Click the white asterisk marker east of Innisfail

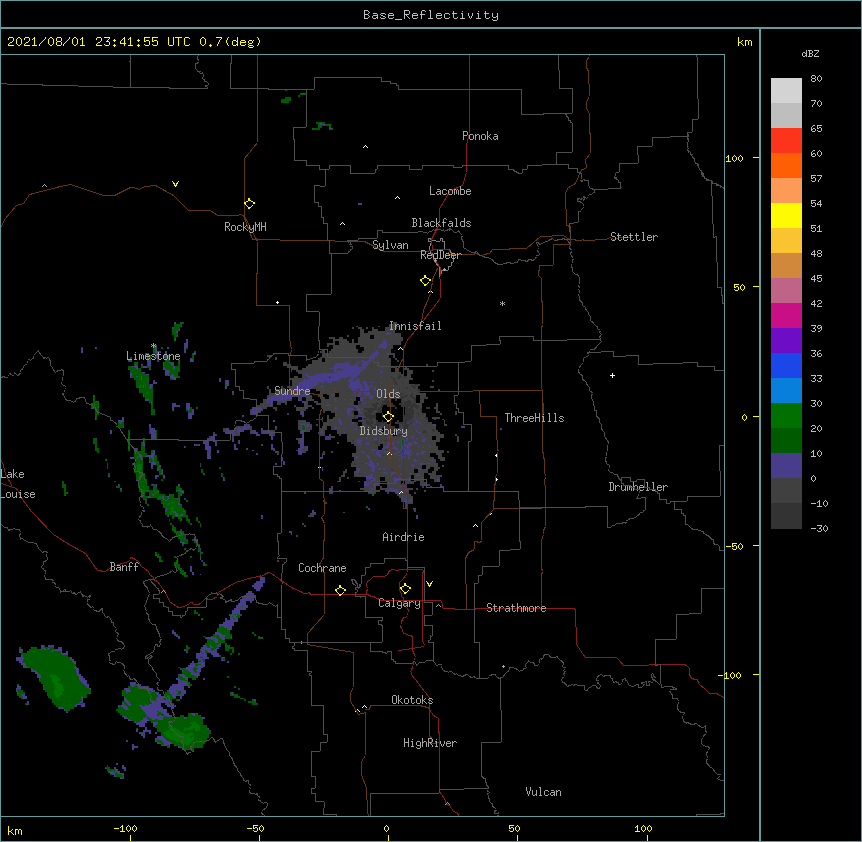(x=502, y=303)
